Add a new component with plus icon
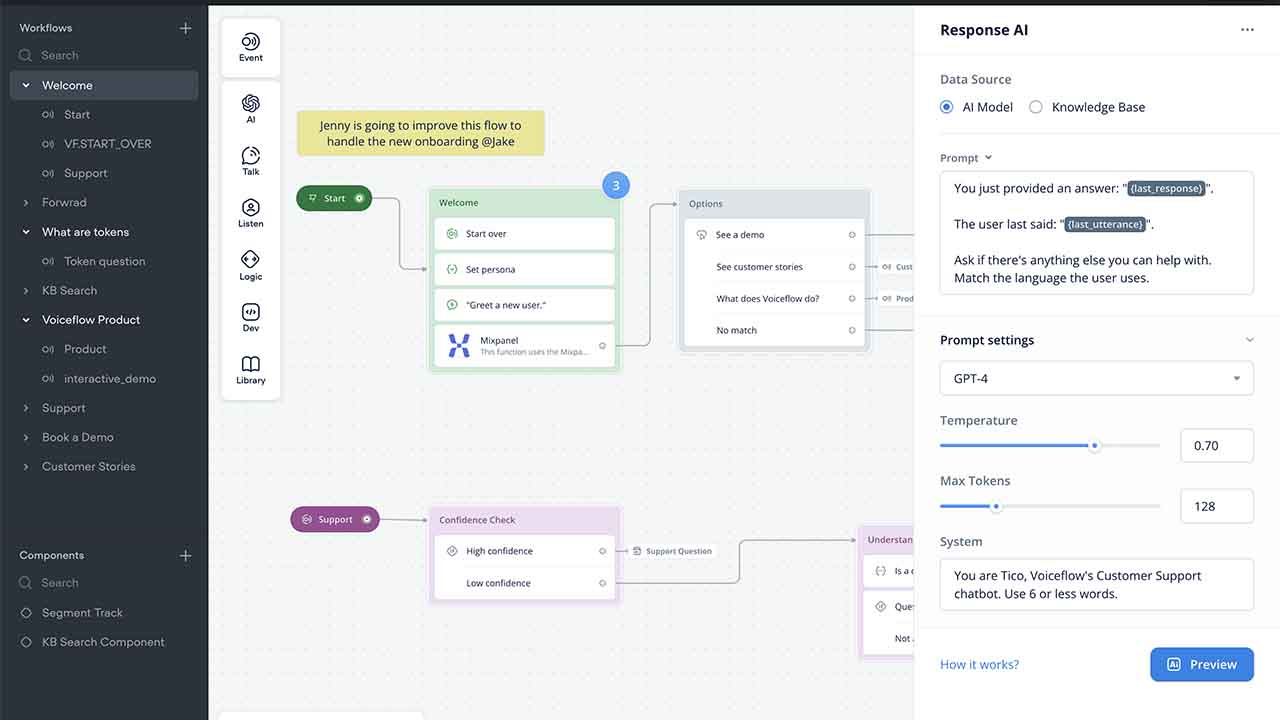Image resolution: width=1280 pixels, height=720 pixels. [185, 555]
